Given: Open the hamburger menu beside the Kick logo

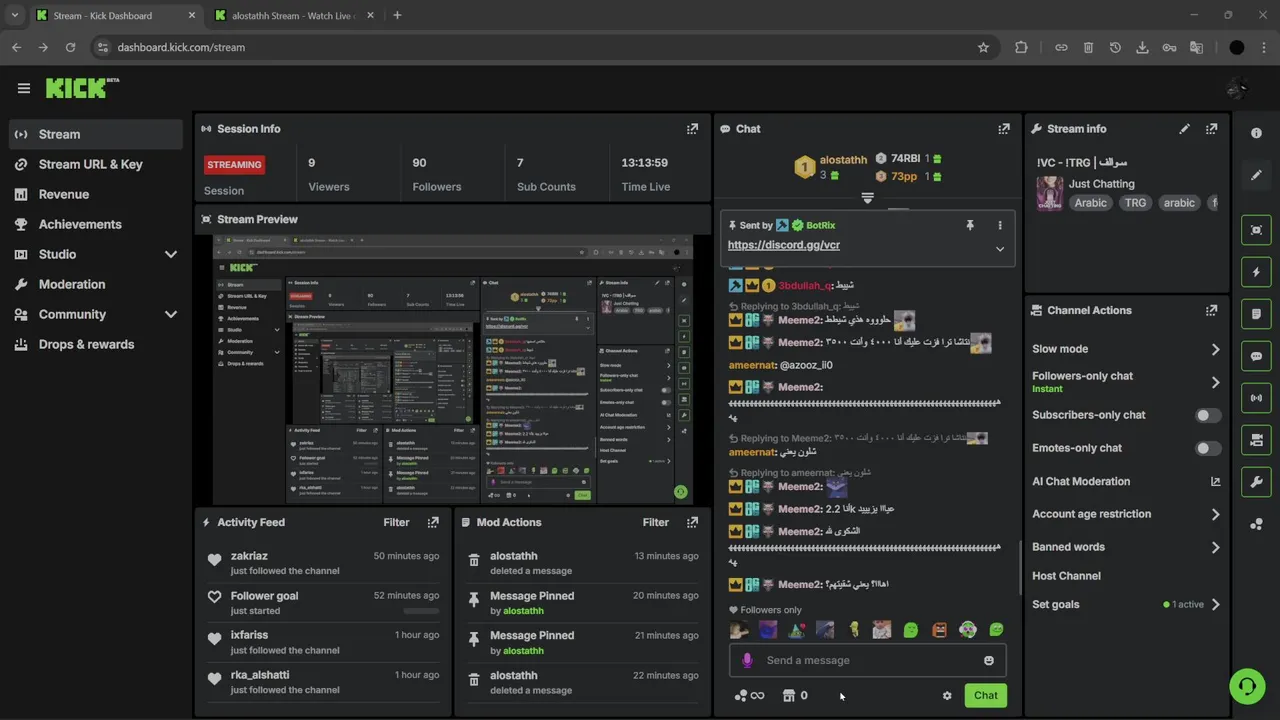Looking at the screenshot, I should click(x=24, y=88).
